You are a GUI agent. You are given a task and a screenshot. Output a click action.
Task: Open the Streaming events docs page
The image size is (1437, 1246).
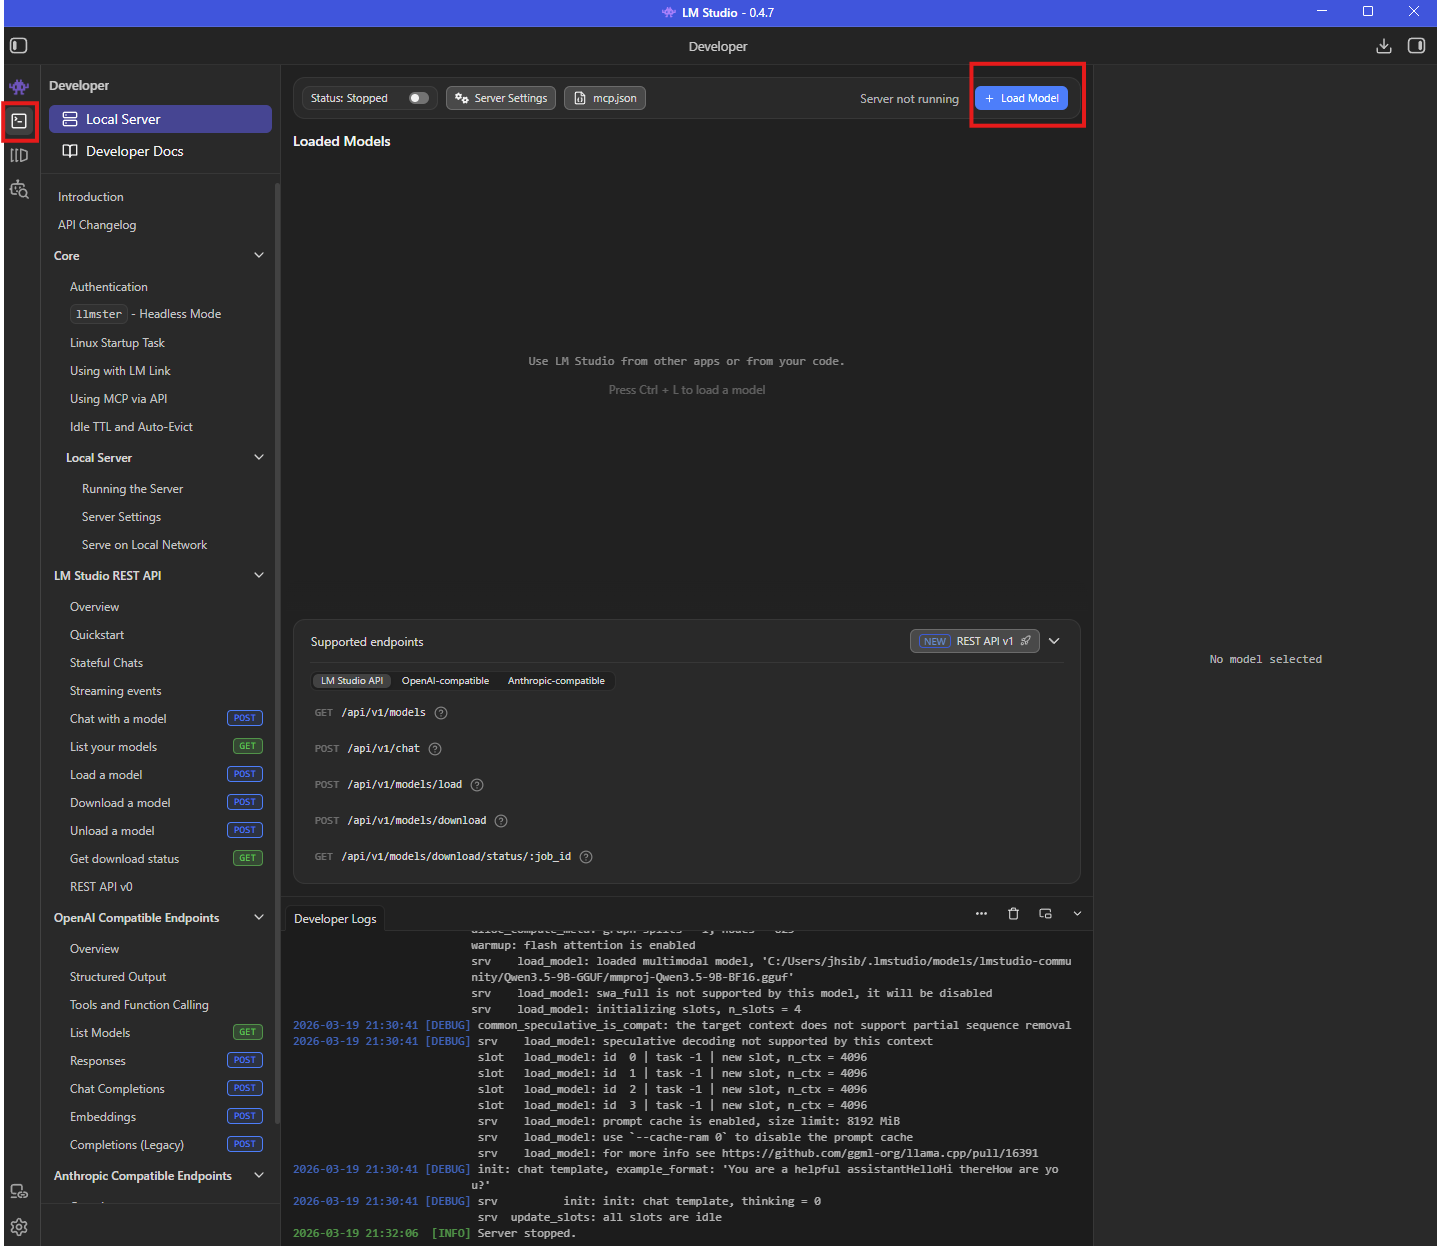(116, 691)
